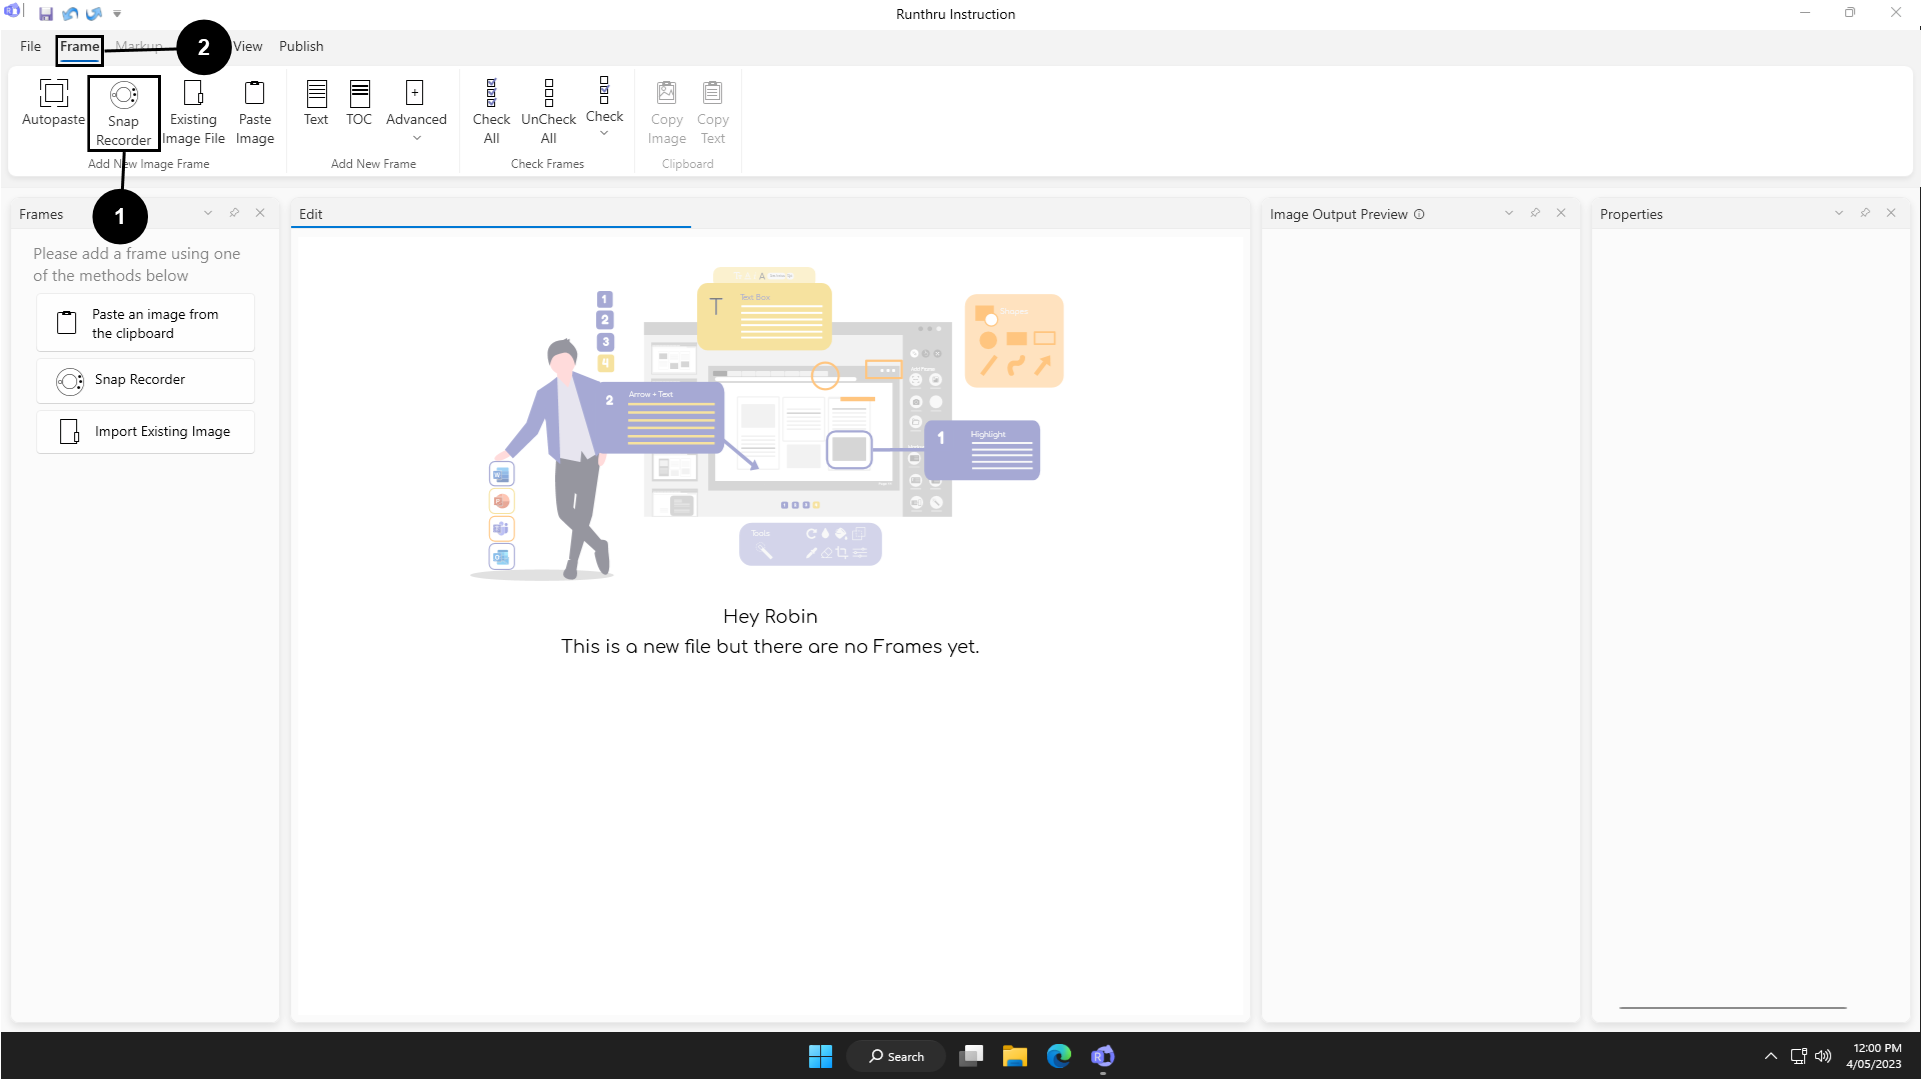1921x1079 pixels.
Task: Click UnCheck All frames
Action: (x=548, y=112)
